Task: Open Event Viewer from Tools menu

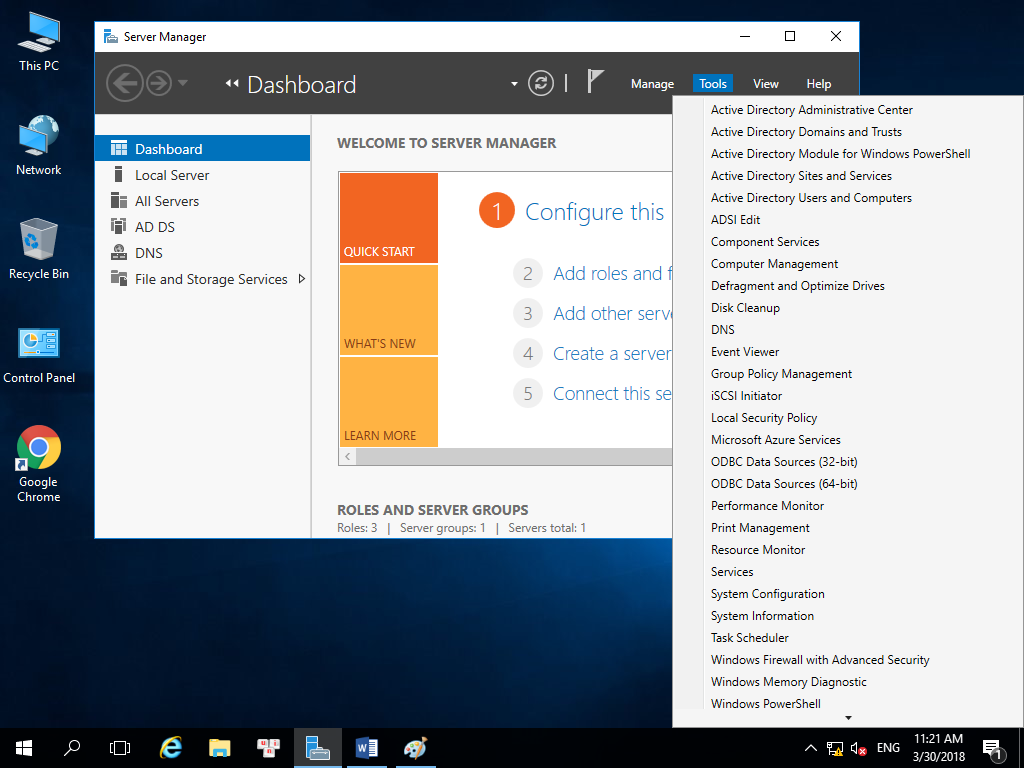Action: pyautogui.click(x=744, y=352)
